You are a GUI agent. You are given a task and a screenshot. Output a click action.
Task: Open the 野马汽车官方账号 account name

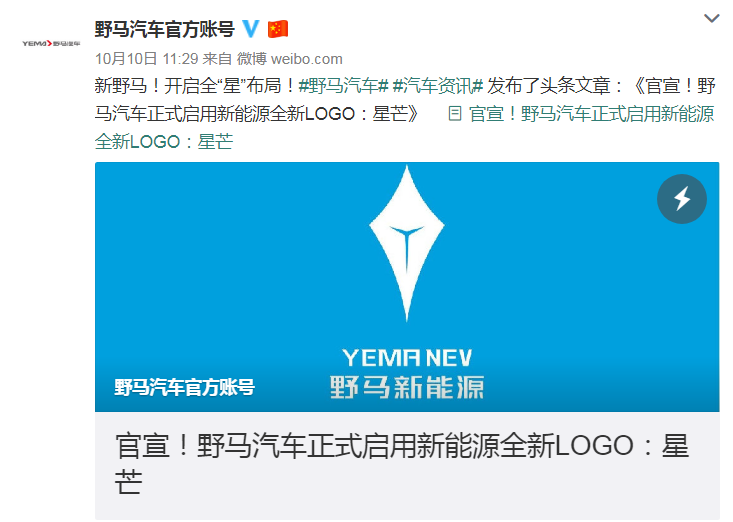tap(165, 29)
